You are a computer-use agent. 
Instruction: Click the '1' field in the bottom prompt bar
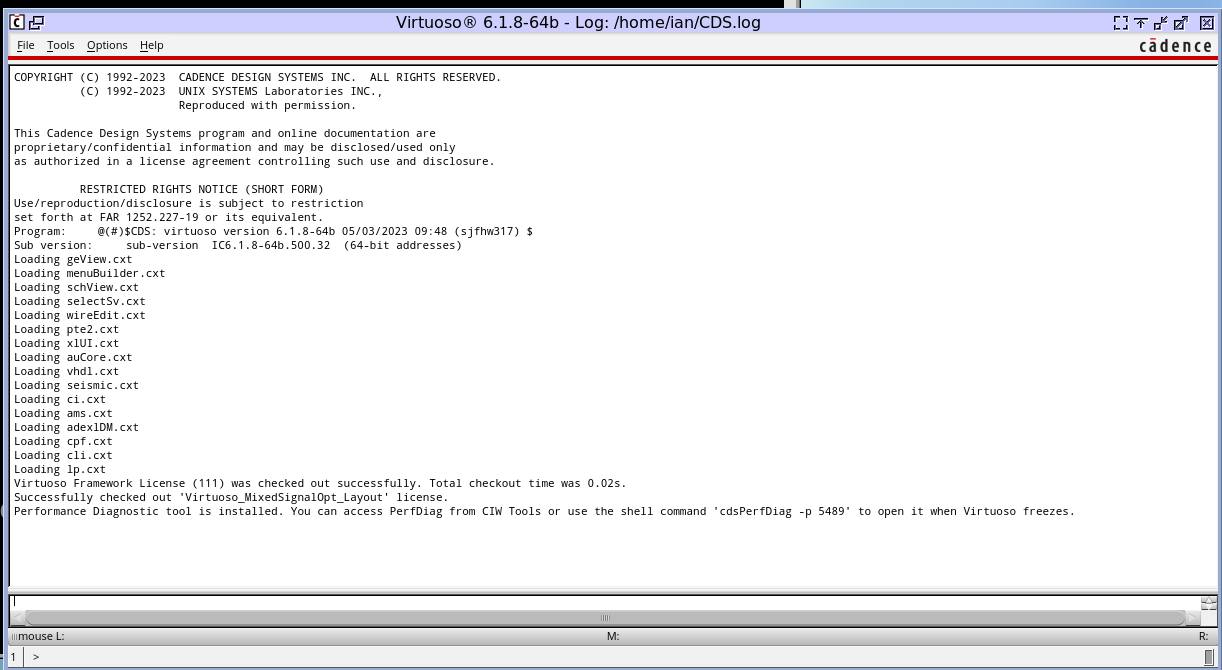click(x=16, y=657)
